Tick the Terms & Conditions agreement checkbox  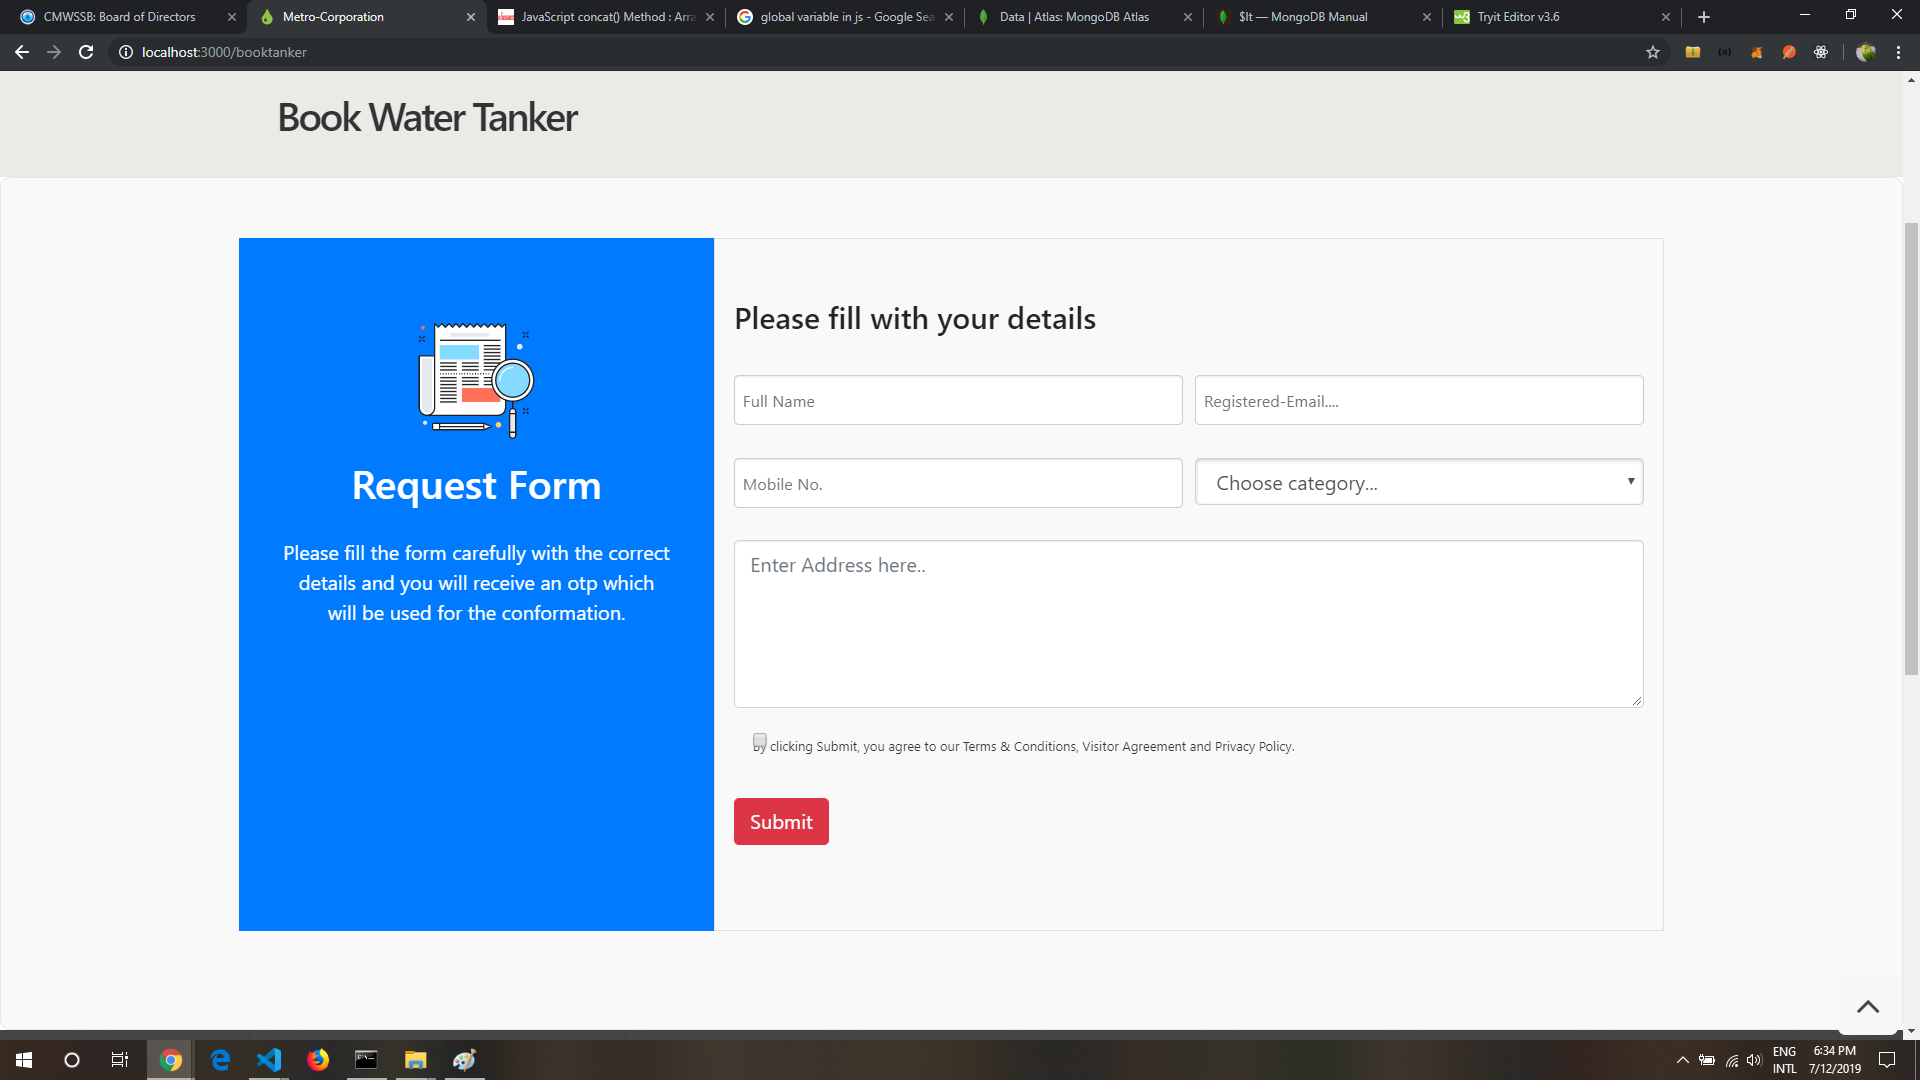point(760,741)
